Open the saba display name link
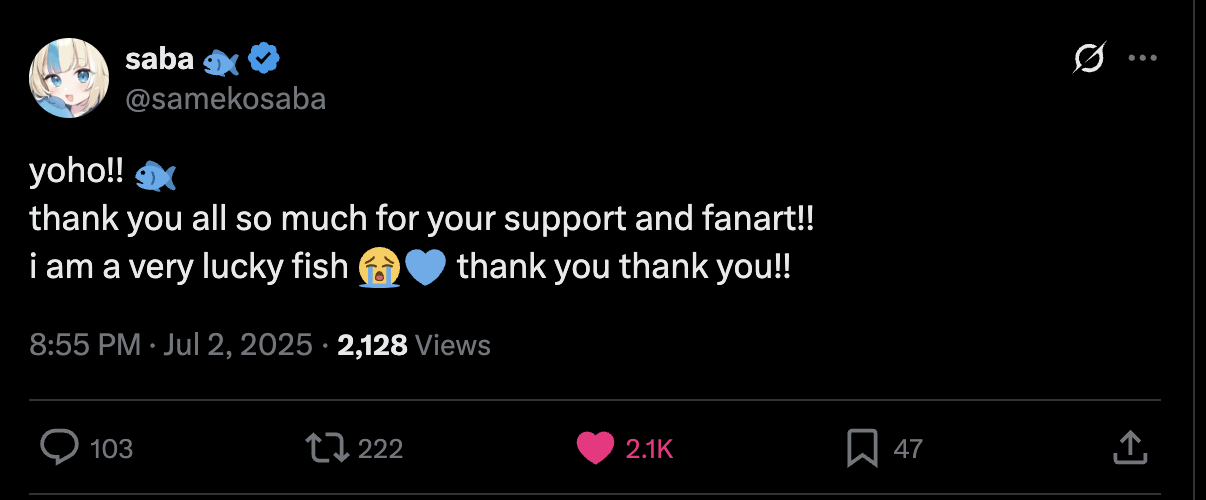The height and width of the screenshot is (500, 1206). click(x=159, y=60)
